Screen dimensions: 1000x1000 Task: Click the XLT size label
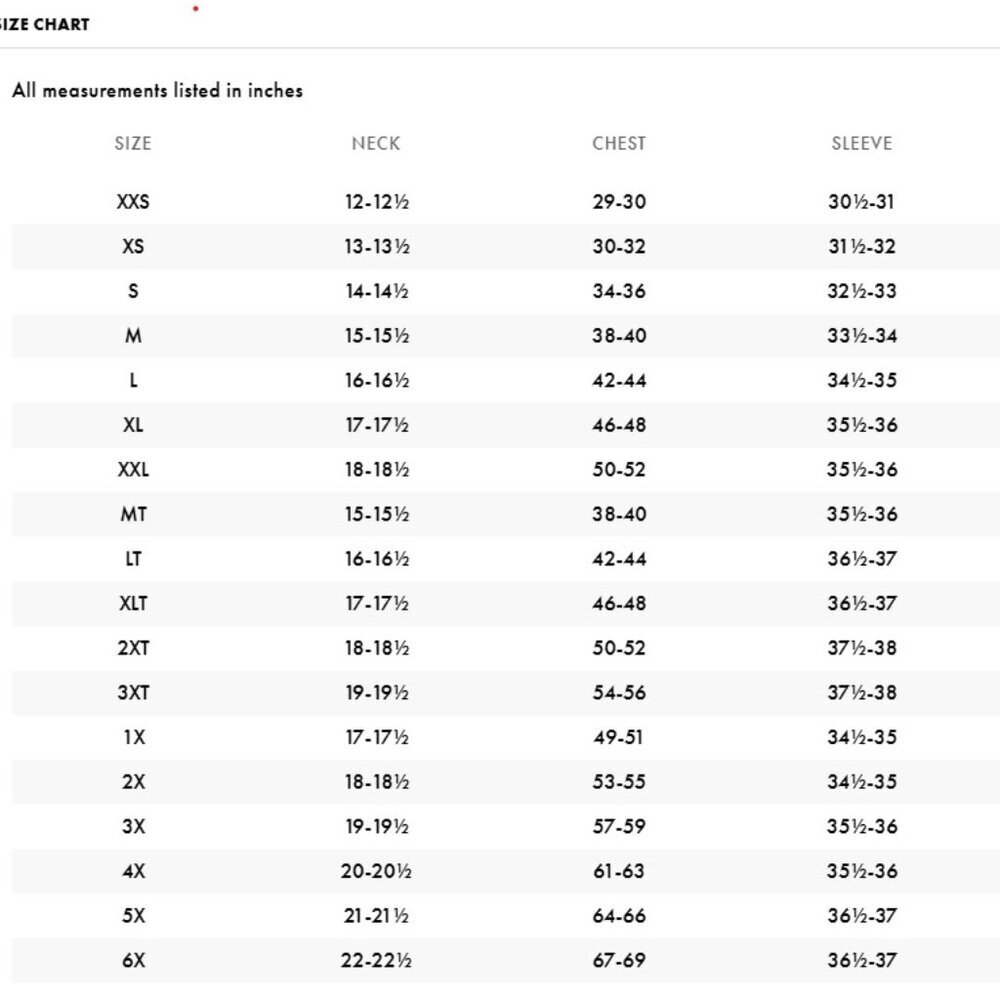[133, 603]
